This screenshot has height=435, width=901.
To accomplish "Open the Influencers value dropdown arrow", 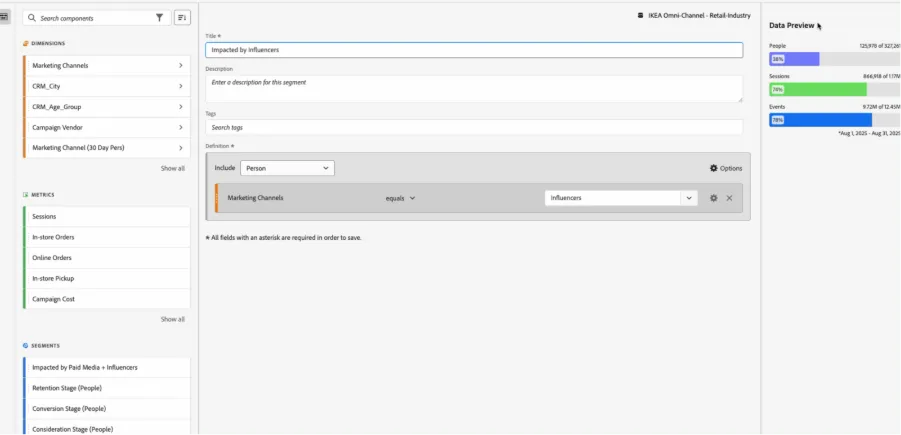I will (689, 198).
